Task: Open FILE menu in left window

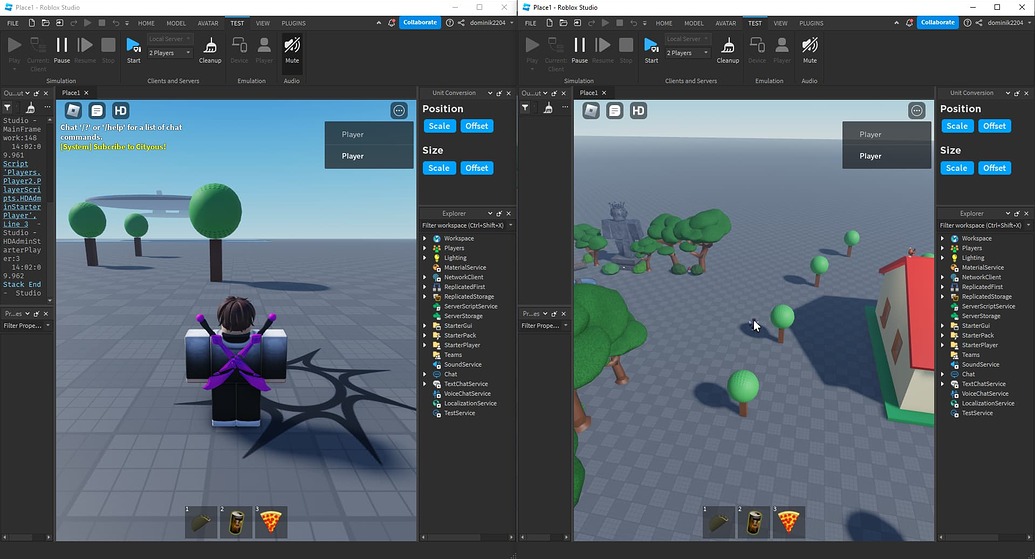Action: point(13,23)
